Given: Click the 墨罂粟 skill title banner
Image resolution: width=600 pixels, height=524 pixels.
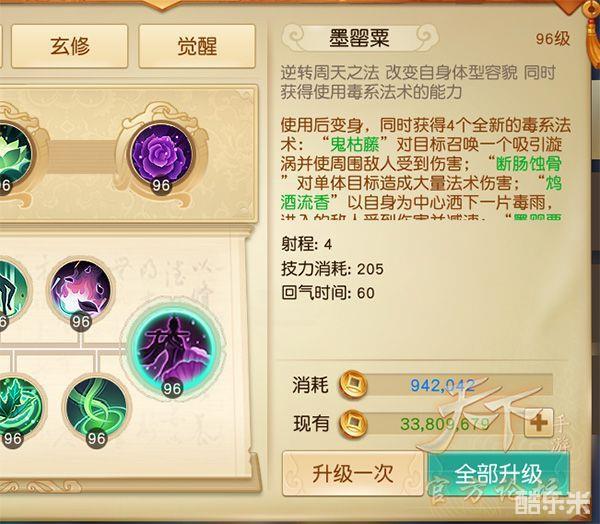Looking at the screenshot, I should click(360, 38).
